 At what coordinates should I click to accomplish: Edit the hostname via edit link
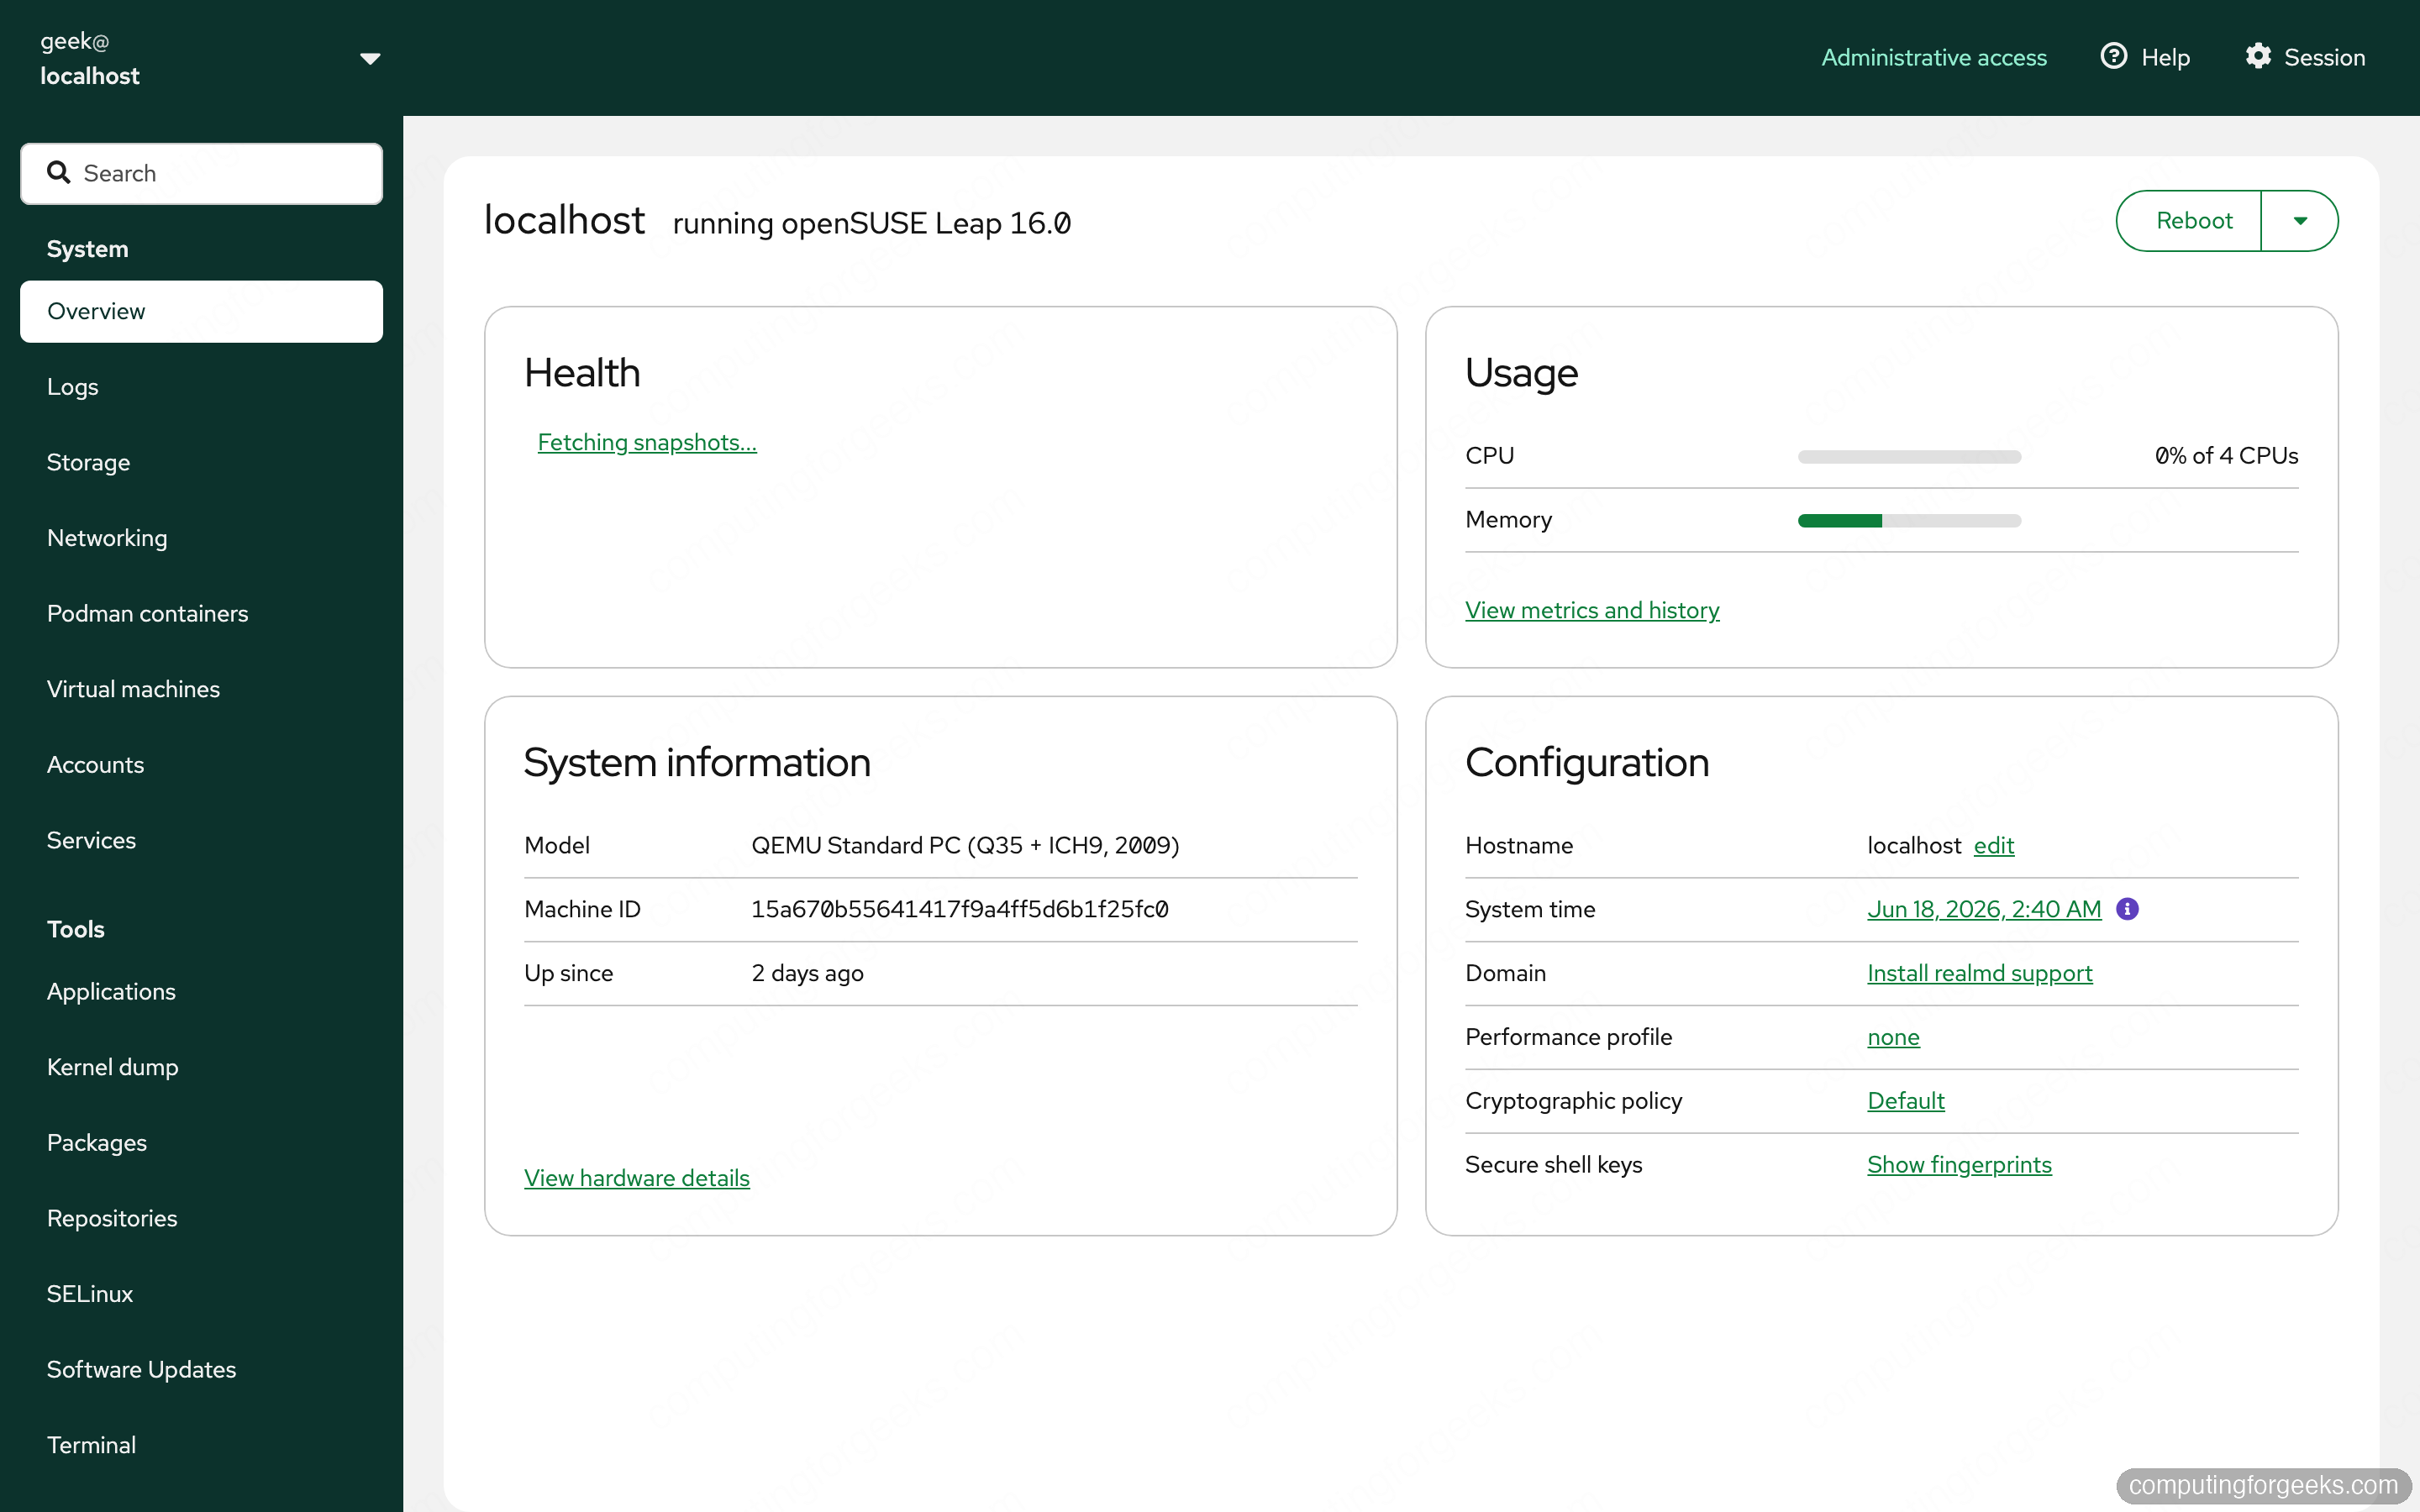click(x=1993, y=845)
